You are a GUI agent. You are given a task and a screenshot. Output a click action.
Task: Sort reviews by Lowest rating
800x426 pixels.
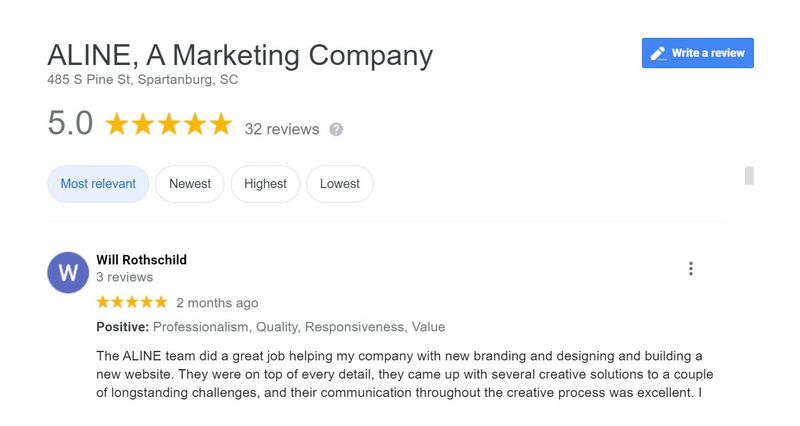(x=340, y=184)
